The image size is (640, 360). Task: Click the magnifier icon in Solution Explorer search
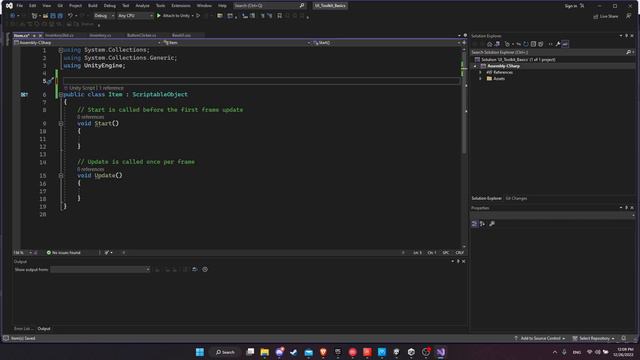click(628, 52)
